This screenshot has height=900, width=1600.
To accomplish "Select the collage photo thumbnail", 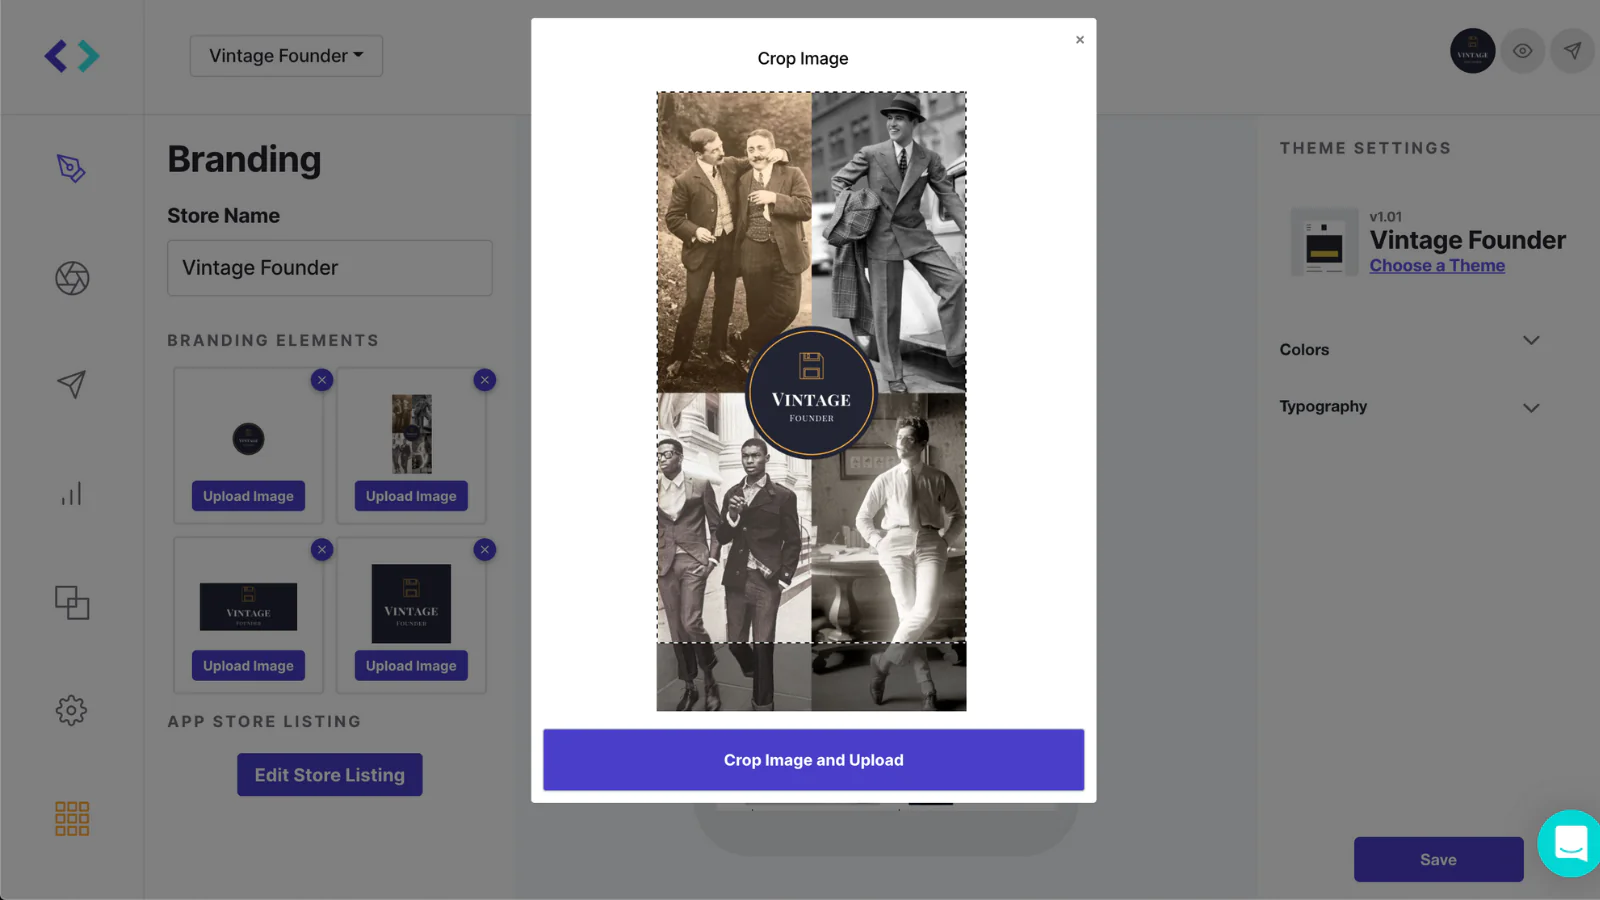I will tap(412, 434).
